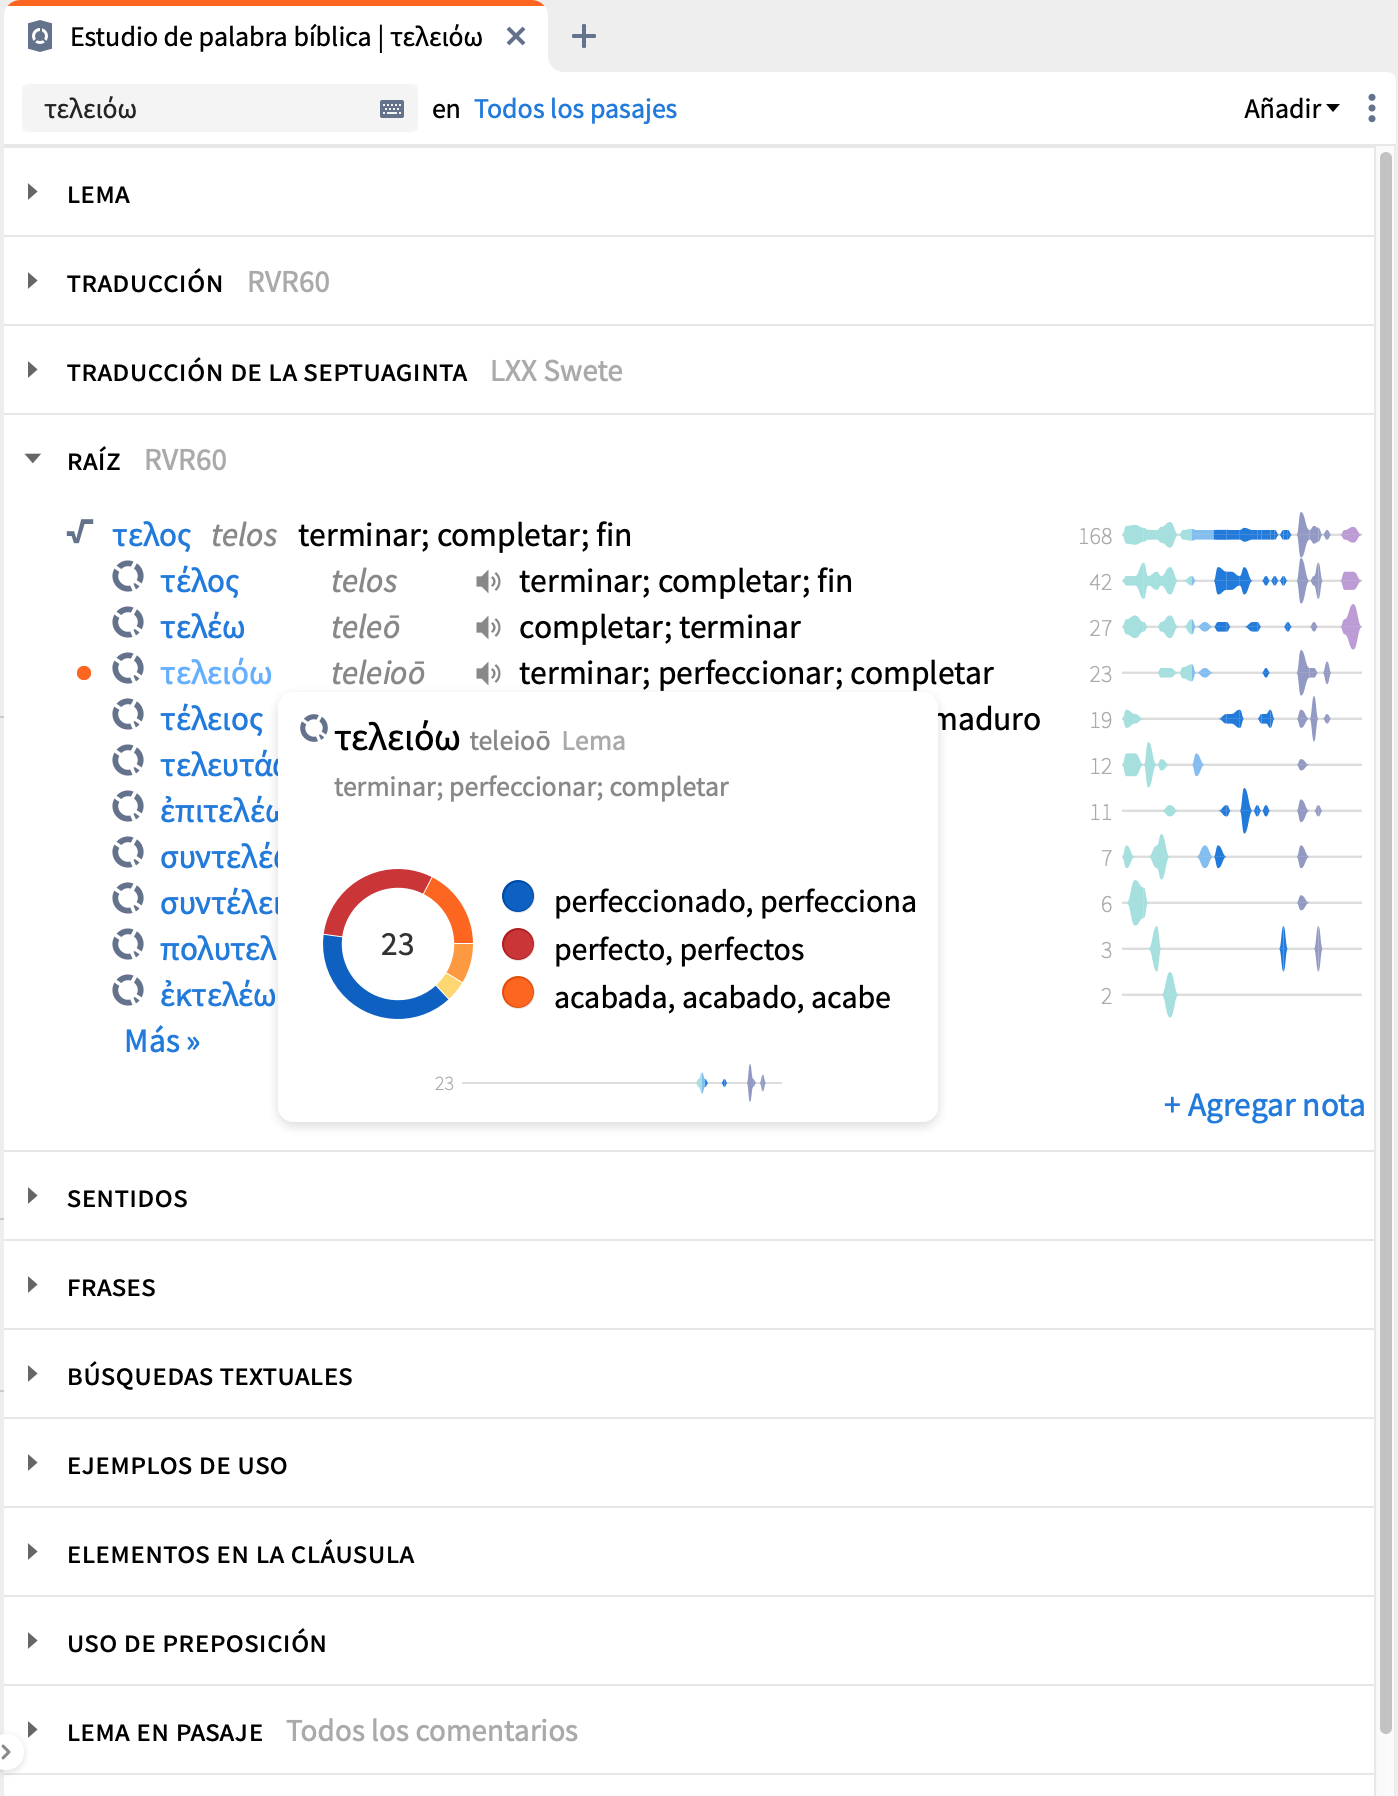Open the three-dot panel menu
Viewport: 1398px width, 1796px height.
pyautogui.click(x=1371, y=108)
